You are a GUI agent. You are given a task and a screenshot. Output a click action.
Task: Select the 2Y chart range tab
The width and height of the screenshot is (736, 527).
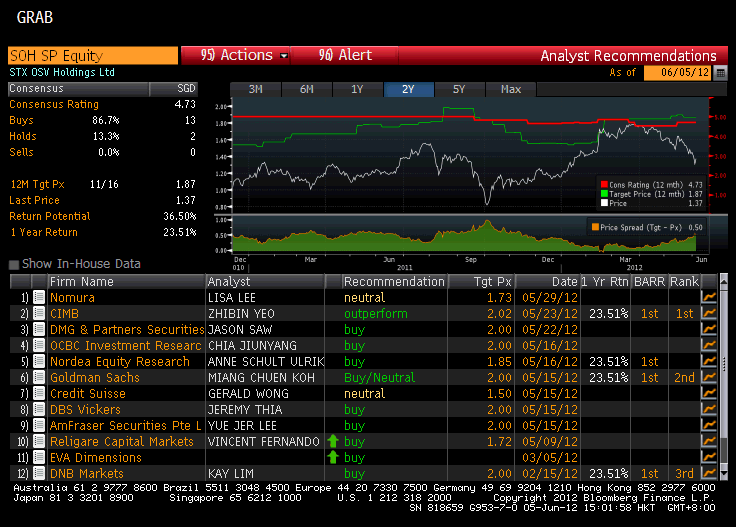[x=408, y=89]
